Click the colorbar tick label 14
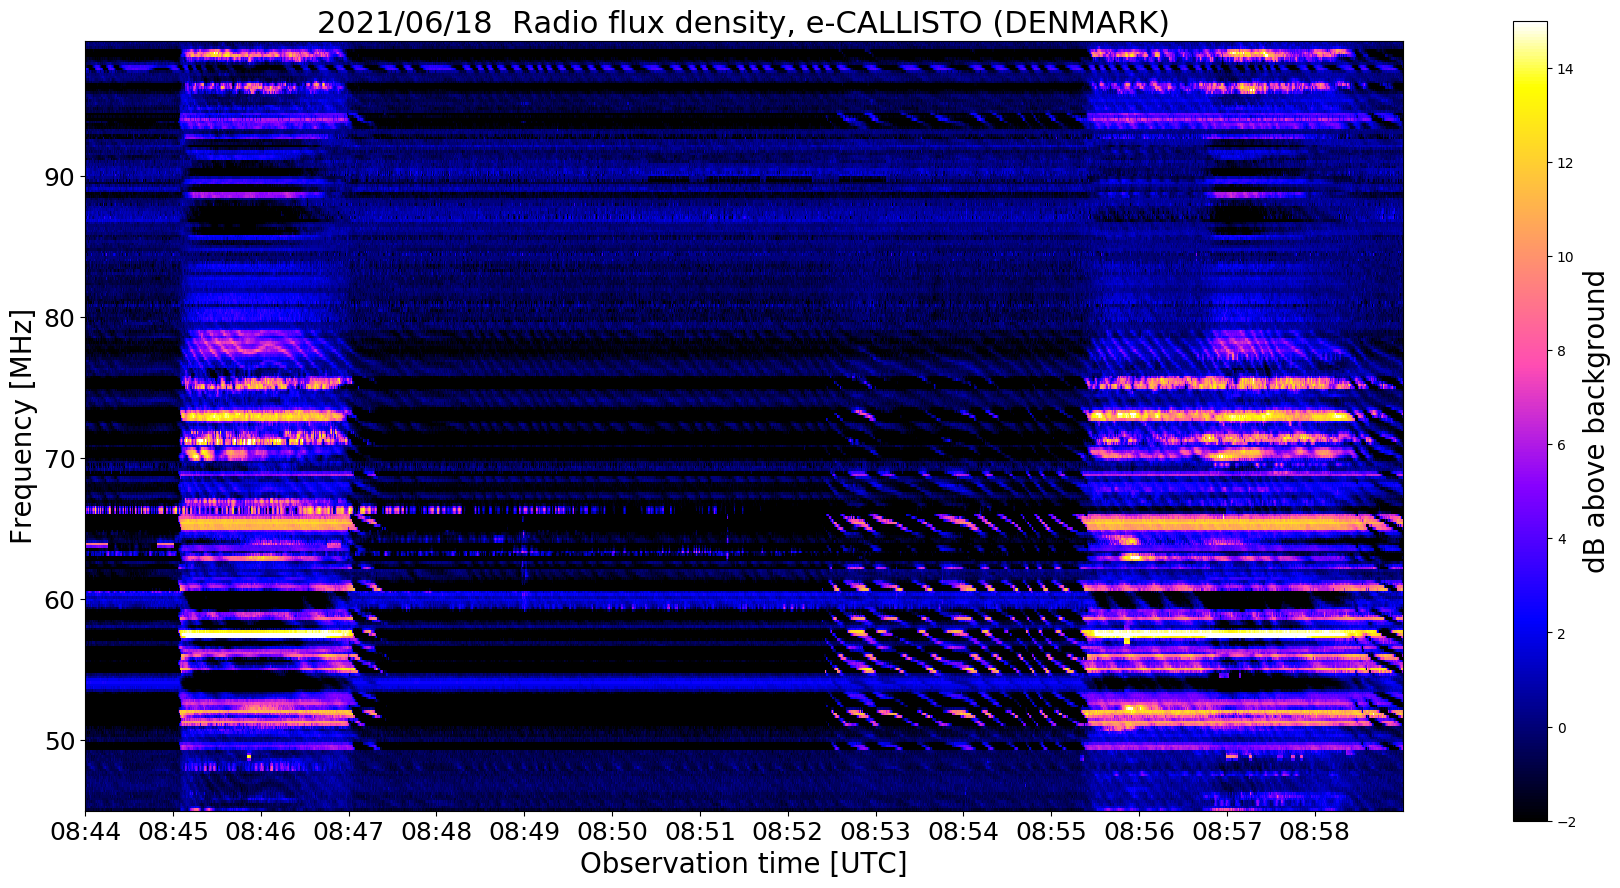1620x888 pixels. pyautogui.click(x=1565, y=69)
